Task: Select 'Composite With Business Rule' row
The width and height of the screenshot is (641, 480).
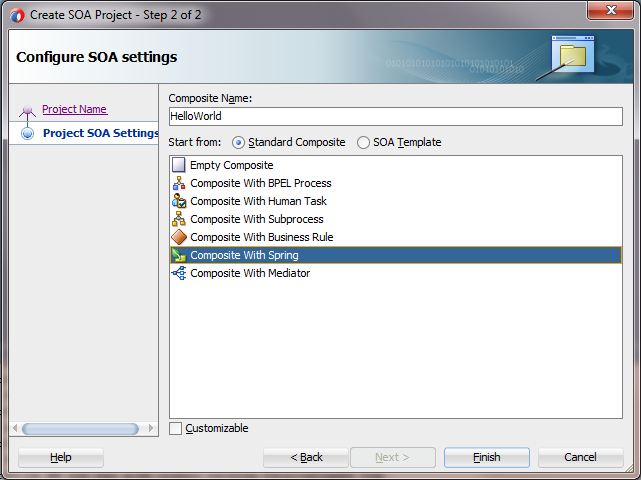Action: click(x=396, y=237)
